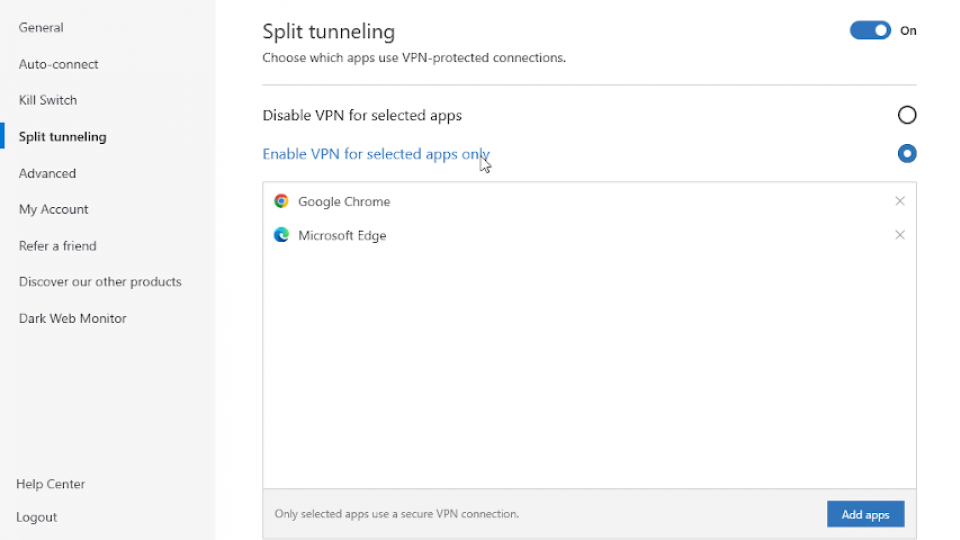This screenshot has height=540, width=960.
Task: Open Dark Web Monitor section
Action: coord(72,318)
